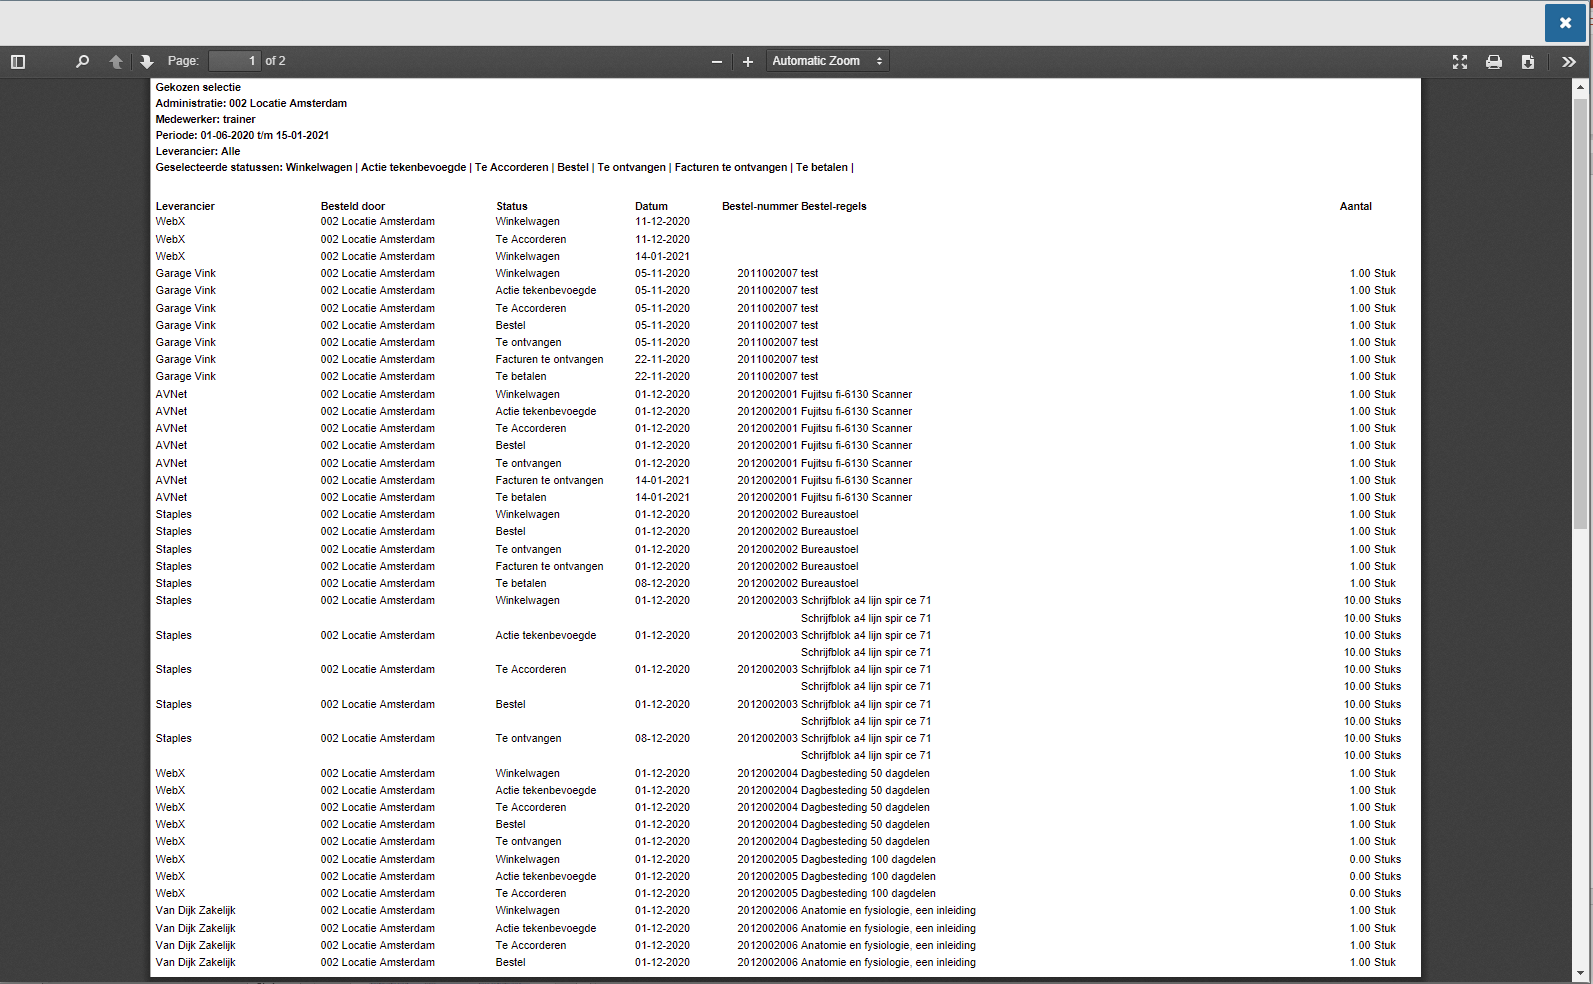Print the document
This screenshot has width=1593, height=984.
1494,62
